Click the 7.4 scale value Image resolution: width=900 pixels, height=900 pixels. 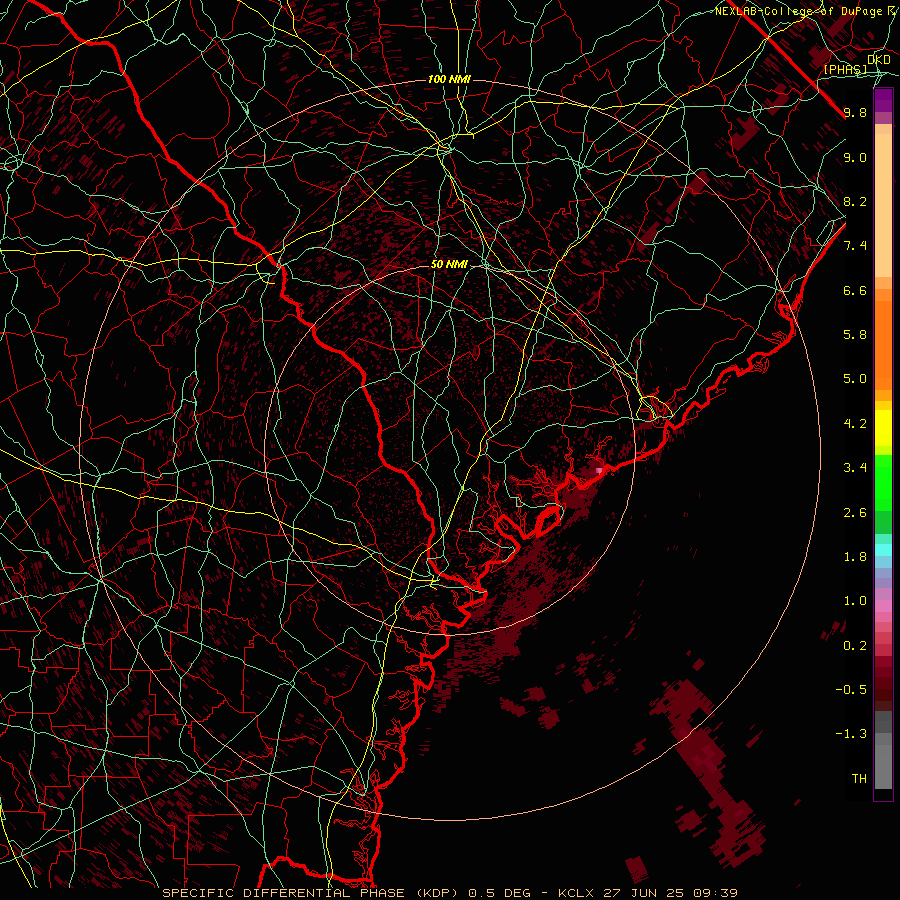[x=855, y=246]
